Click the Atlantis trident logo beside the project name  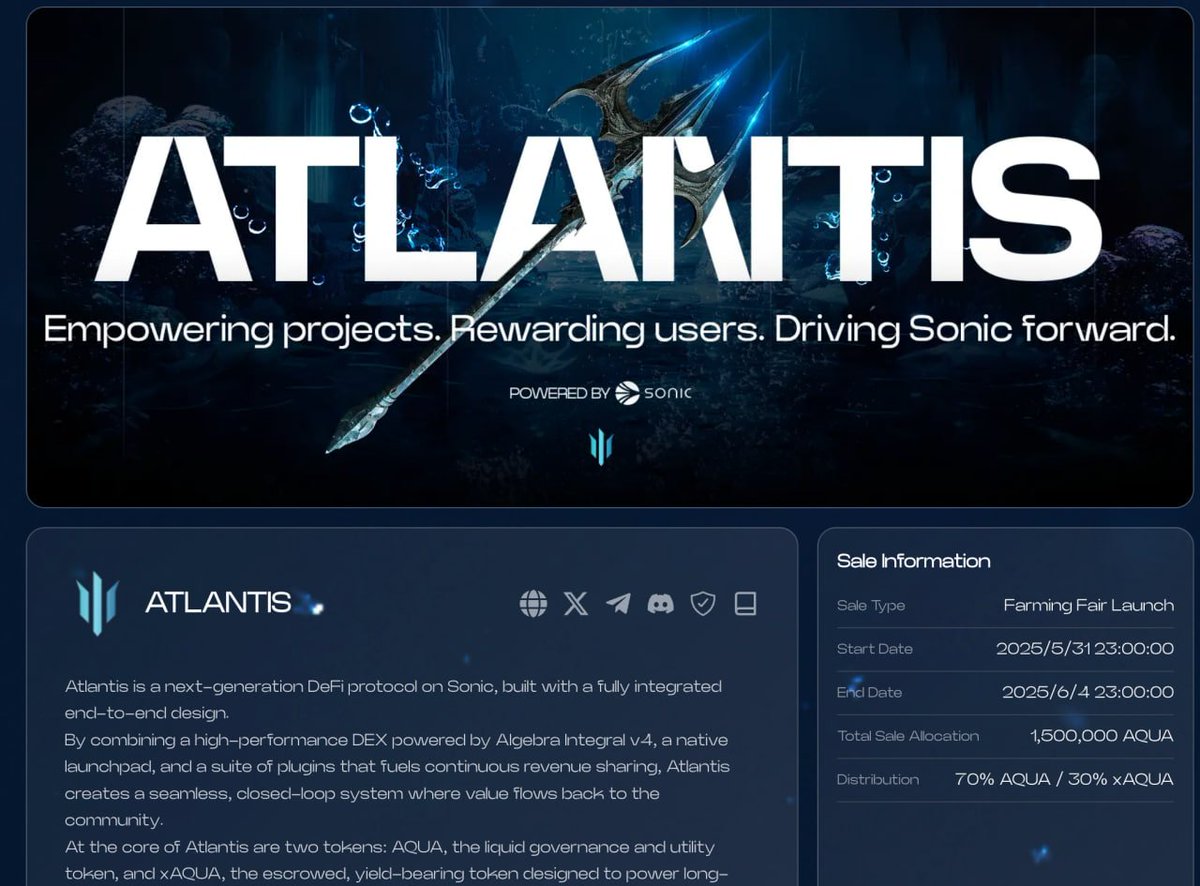(98, 603)
